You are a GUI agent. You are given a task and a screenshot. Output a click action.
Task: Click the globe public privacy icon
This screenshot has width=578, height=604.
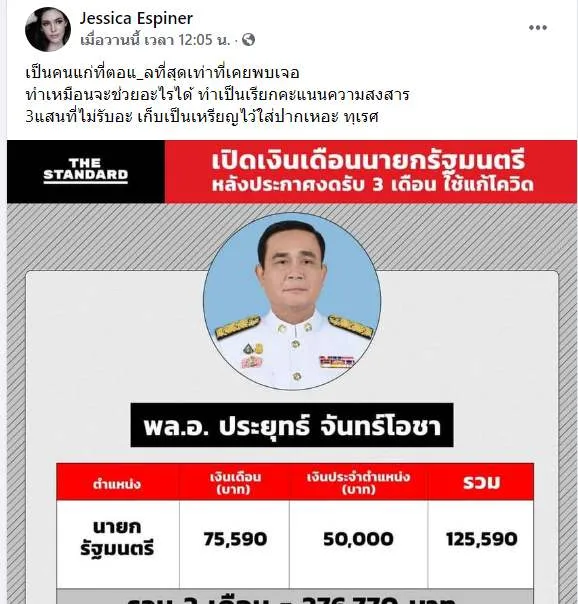[x=248, y=40]
